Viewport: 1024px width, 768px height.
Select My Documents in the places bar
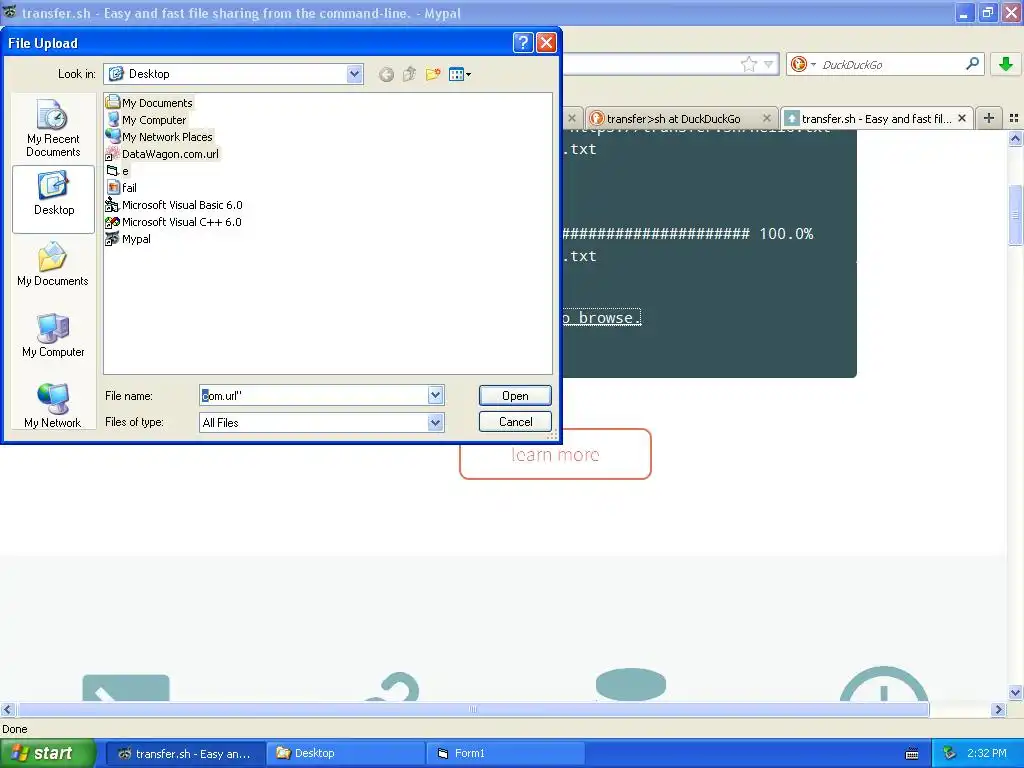[53, 264]
